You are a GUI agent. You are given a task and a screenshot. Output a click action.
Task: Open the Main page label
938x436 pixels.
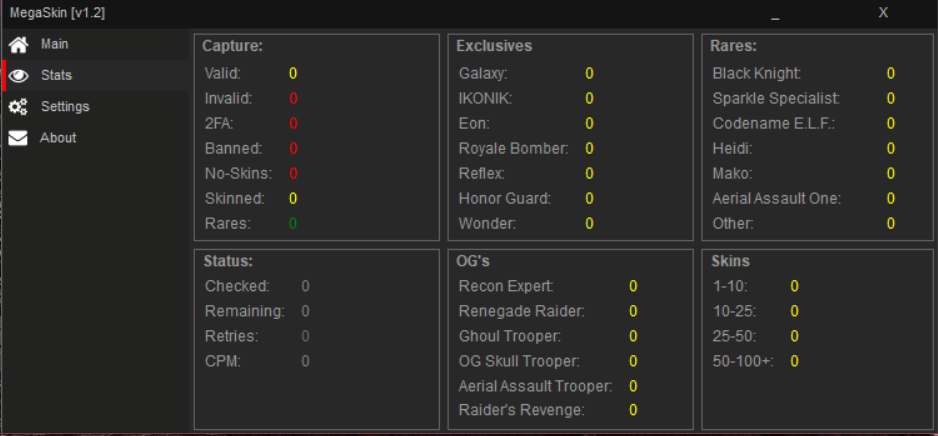click(x=54, y=45)
